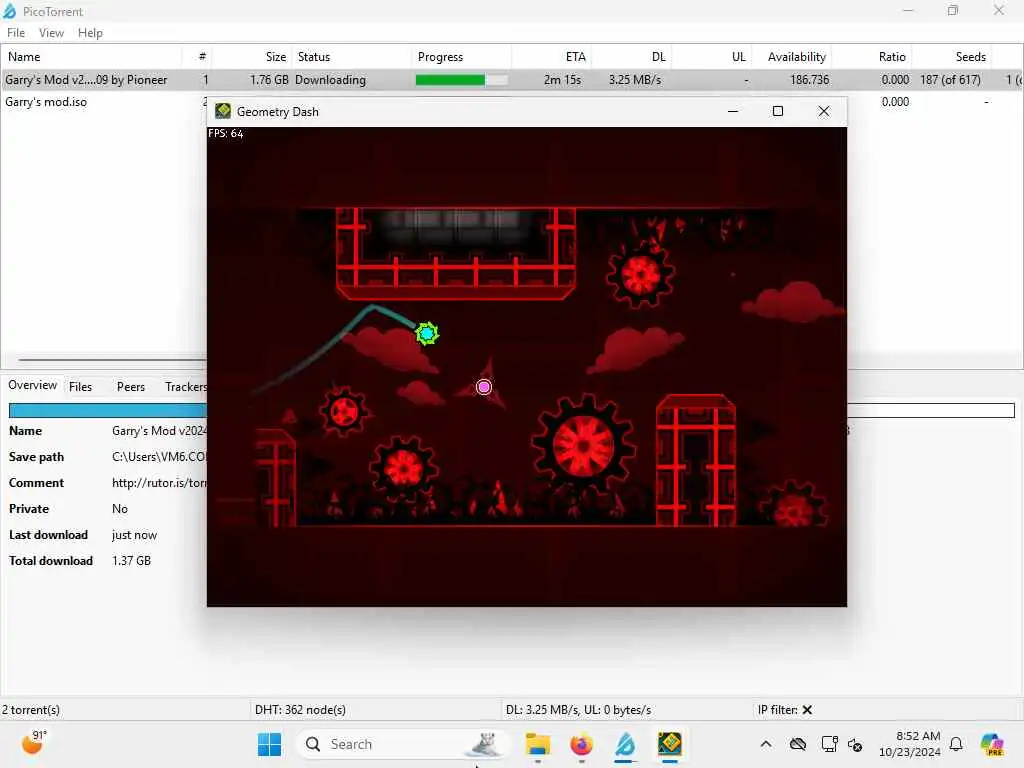Open the Help menu in PicoTorrent
This screenshot has height=768, width=1024.
[90, 33]
